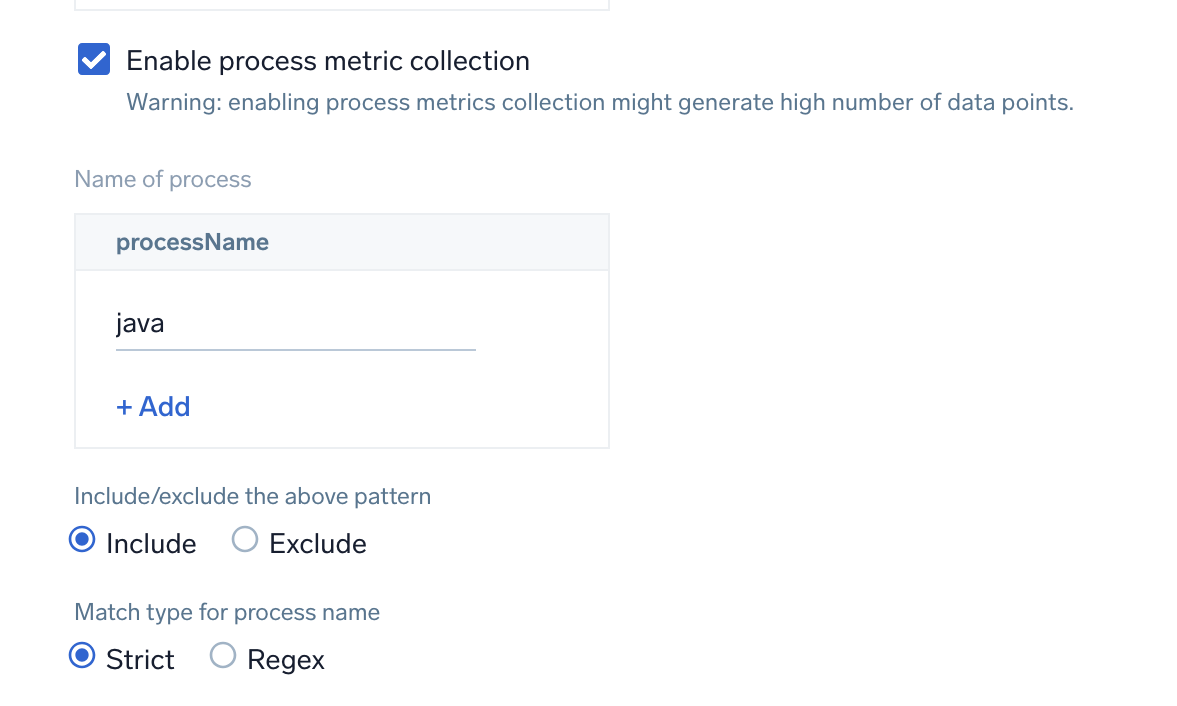1177x706 pixels.
Task: Switch match type to Regex
Action: 222,656
